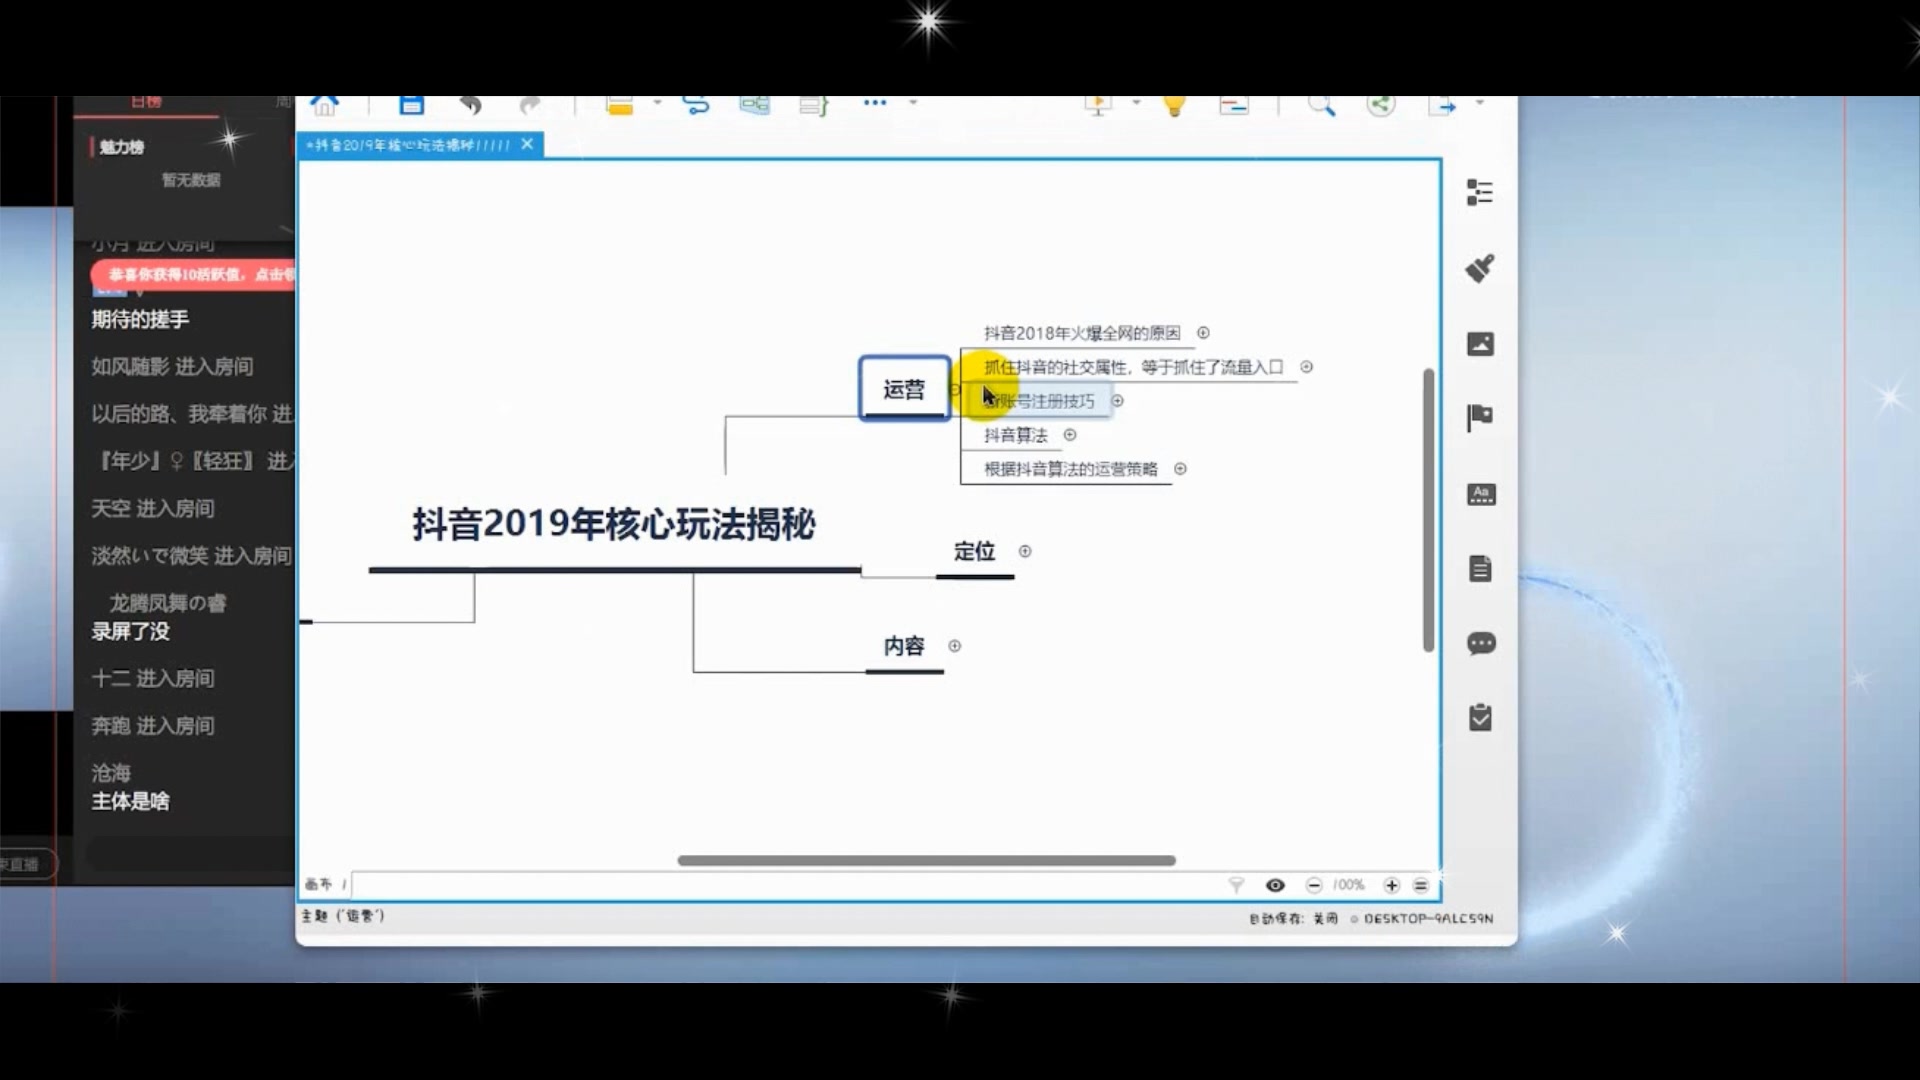Open the three-dot more-insert options
The width and height of the screenshot is (1920, 1080).
[875, 102]
